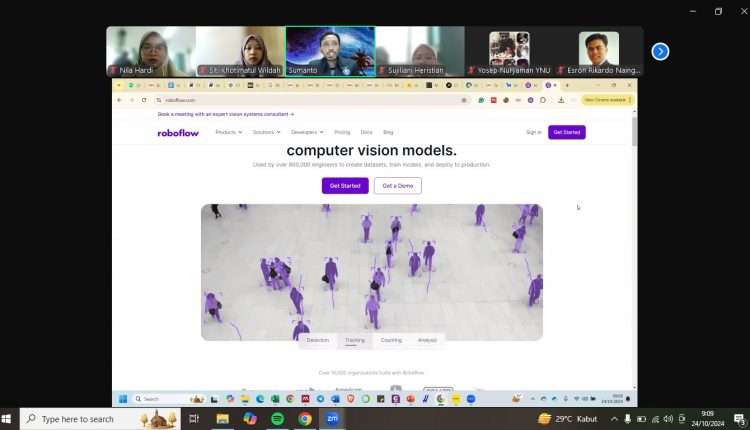
Task: Click the pedestrian tracking demo video
Action: tap(372, 272)
